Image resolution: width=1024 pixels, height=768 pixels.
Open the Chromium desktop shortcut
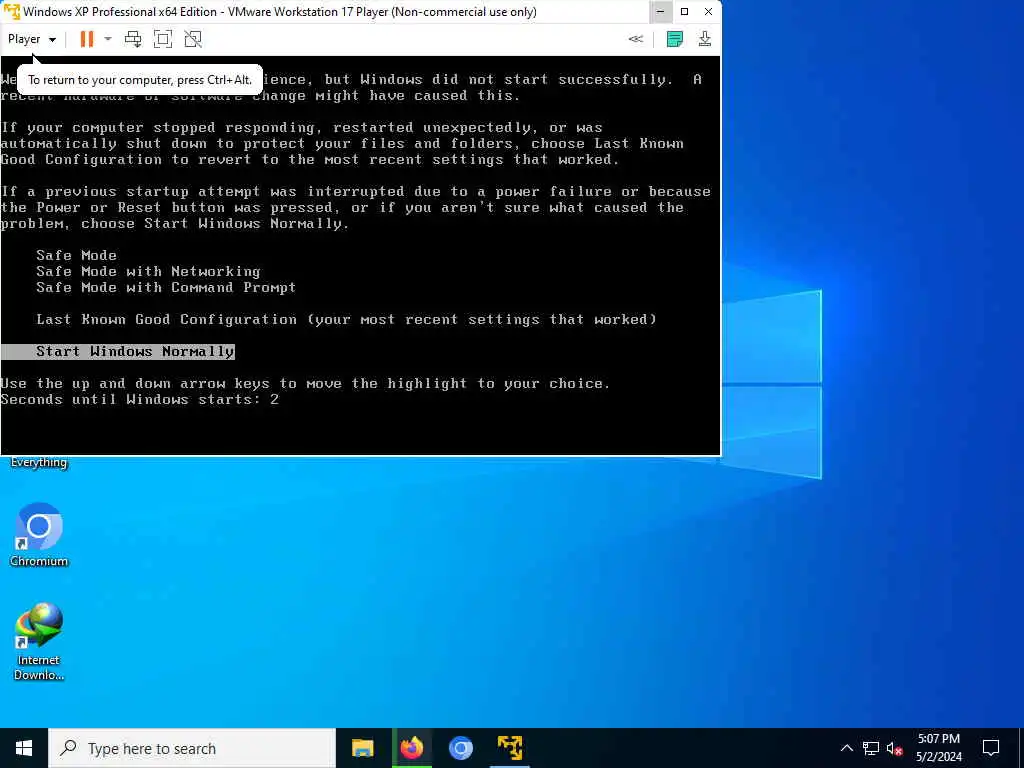(x=39, y=534)
